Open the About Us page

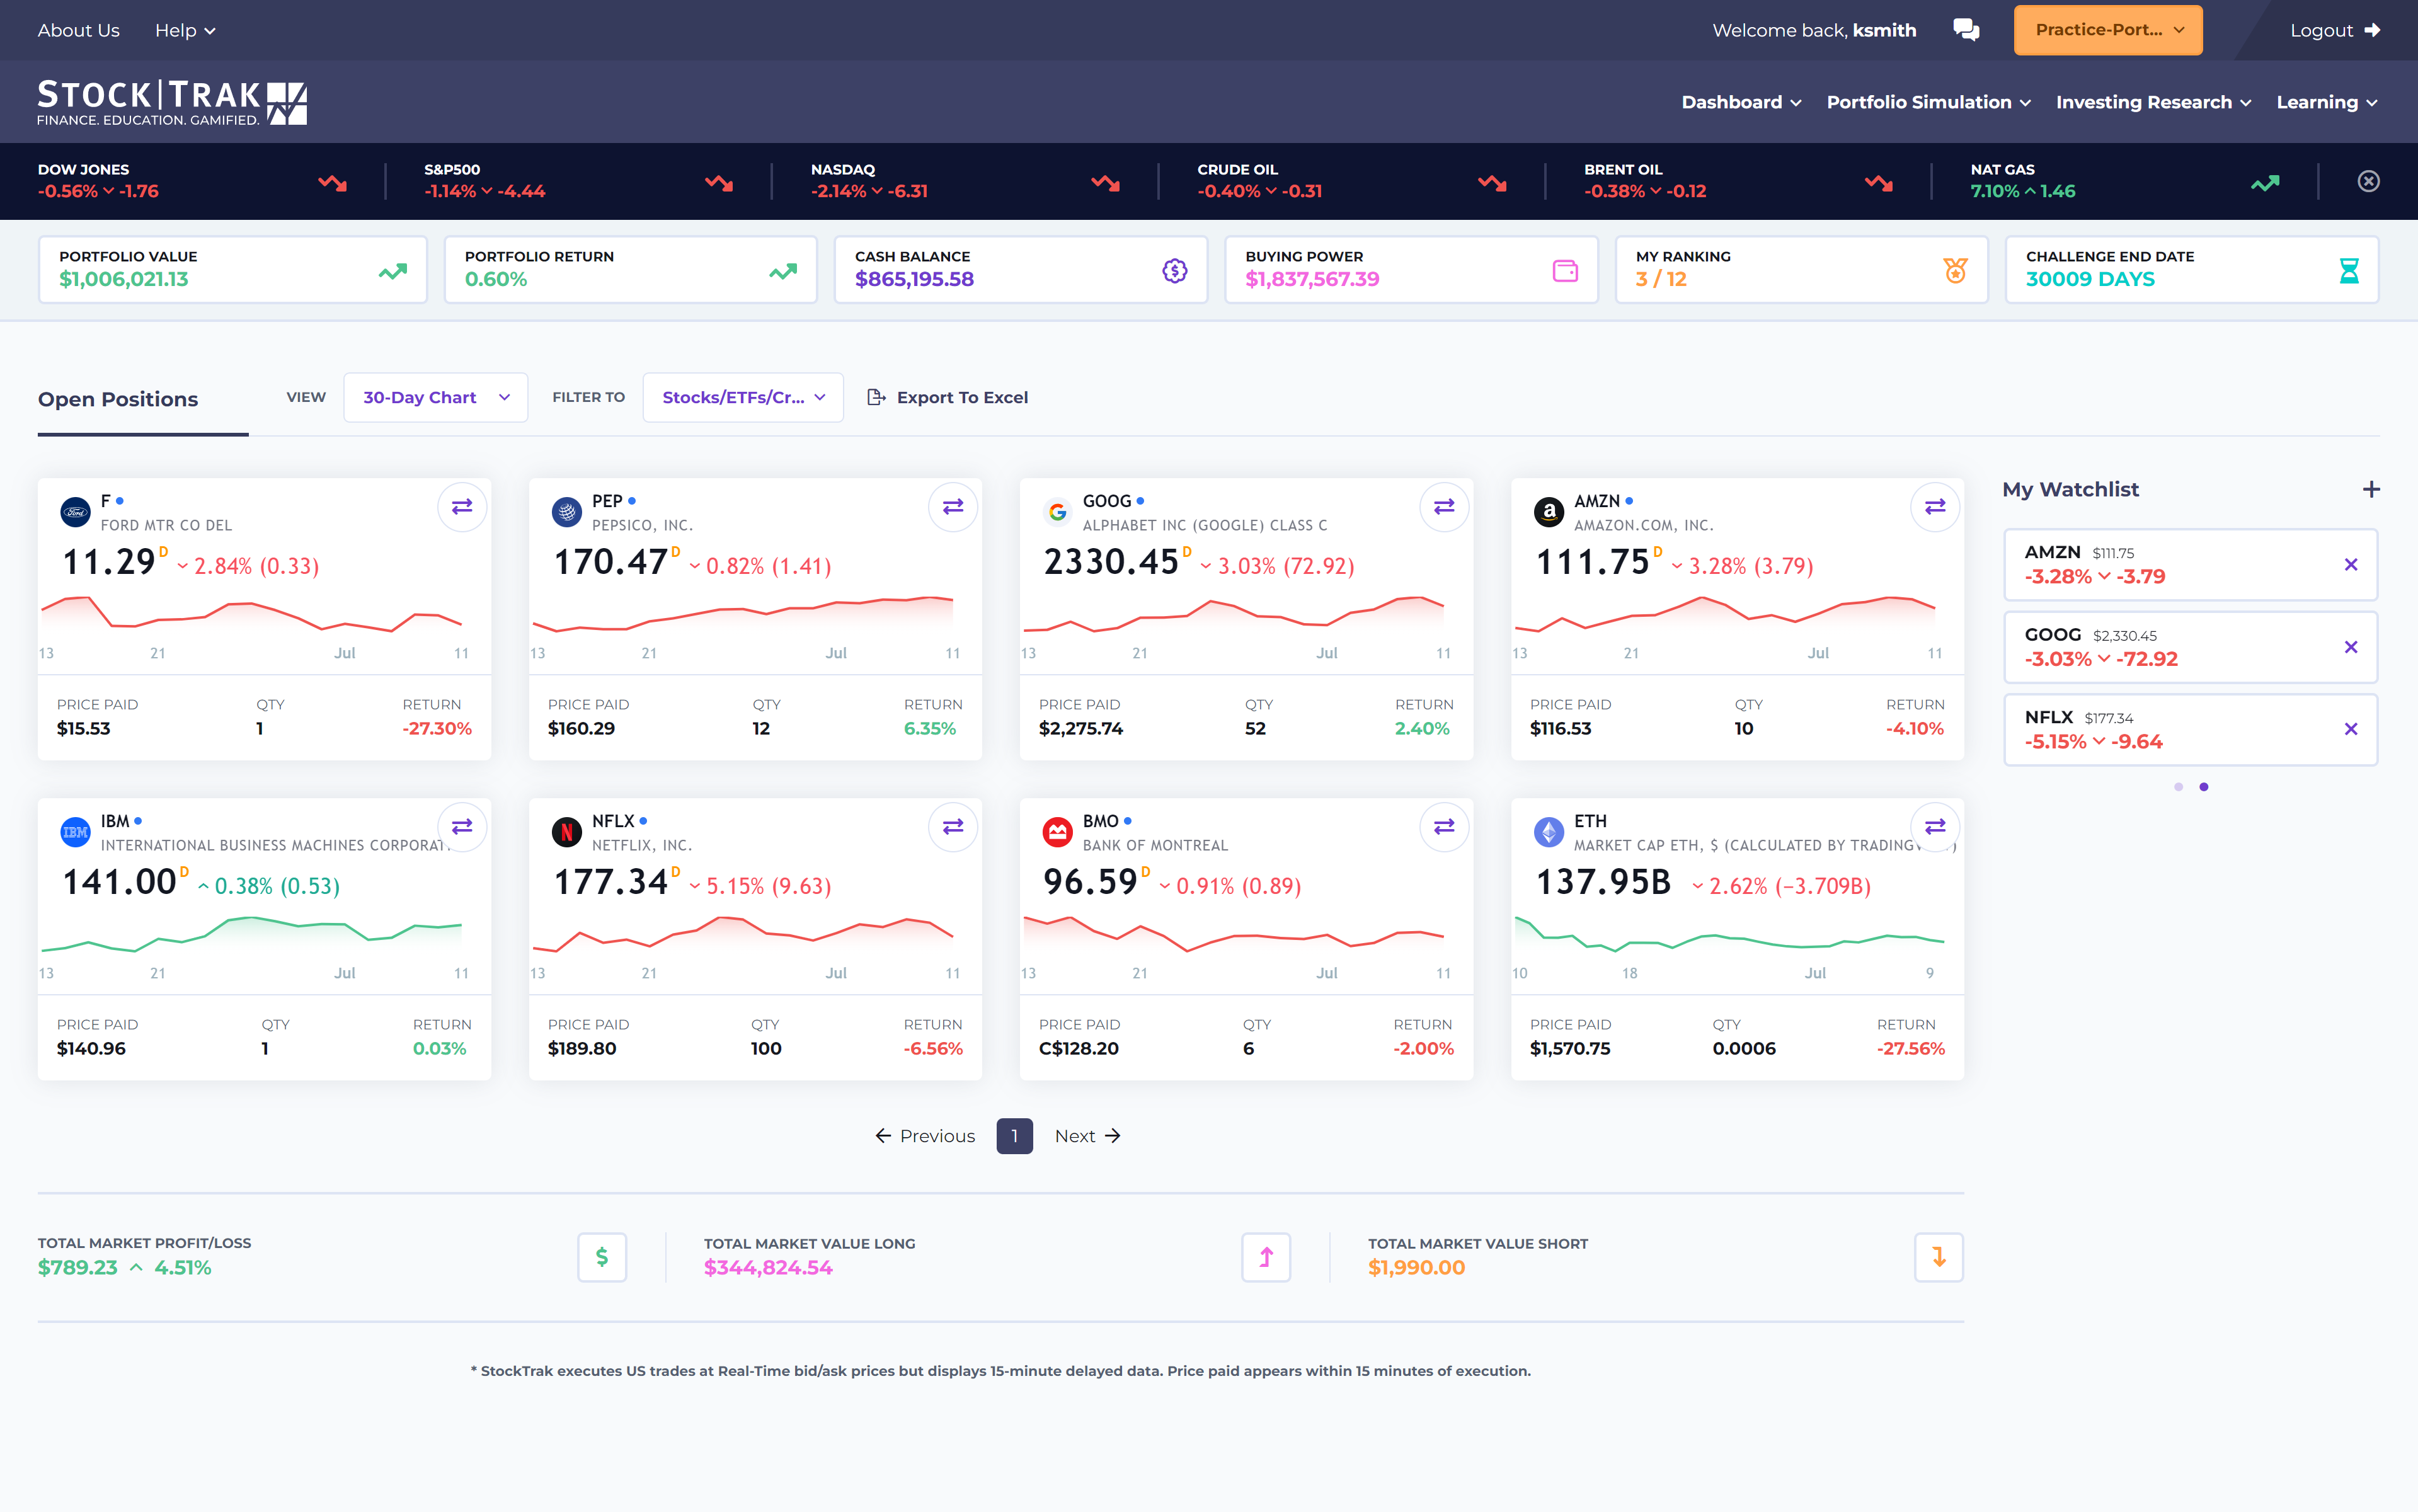tap(78, 30)
